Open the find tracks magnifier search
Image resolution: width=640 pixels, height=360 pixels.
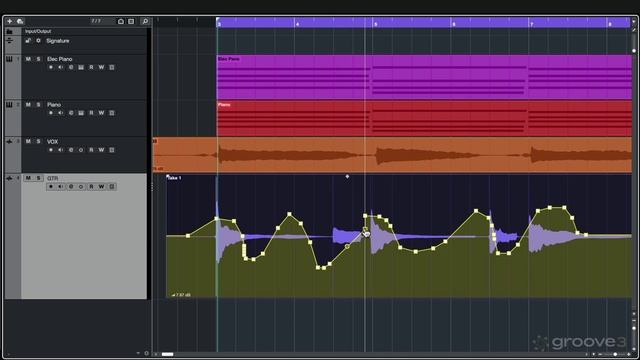point(145,21)
